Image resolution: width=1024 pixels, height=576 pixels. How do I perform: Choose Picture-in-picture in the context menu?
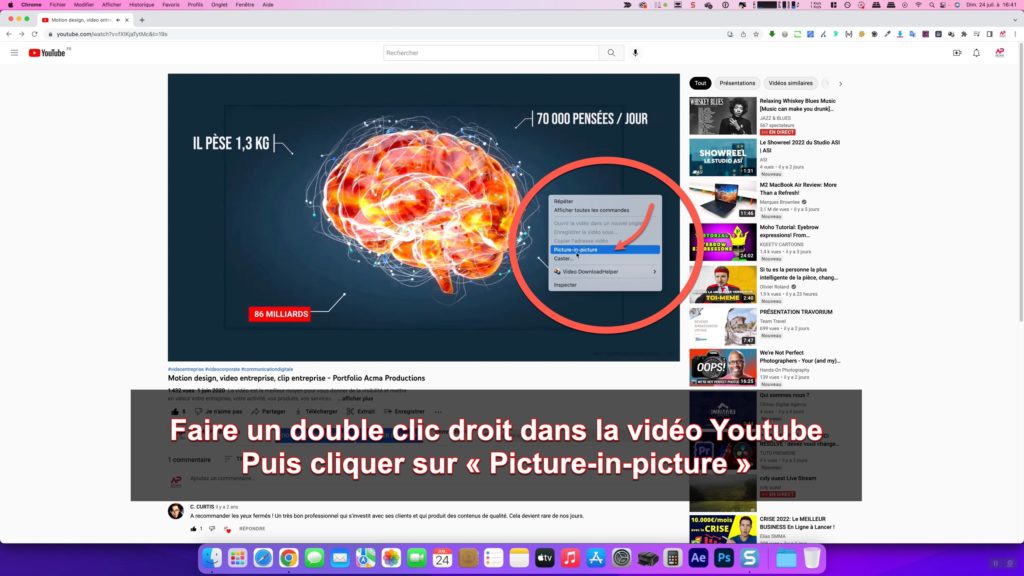(x=605, y=249)
